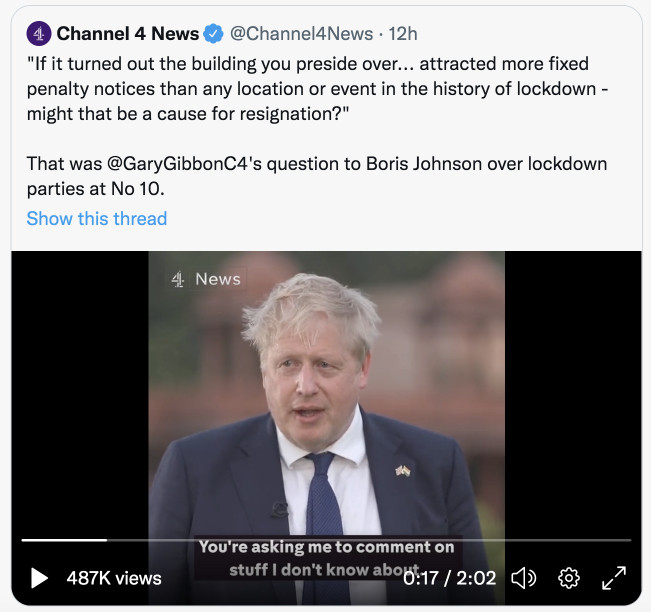Click the 4 News watermark in the video
651x612 pixels.
(206, 279)
